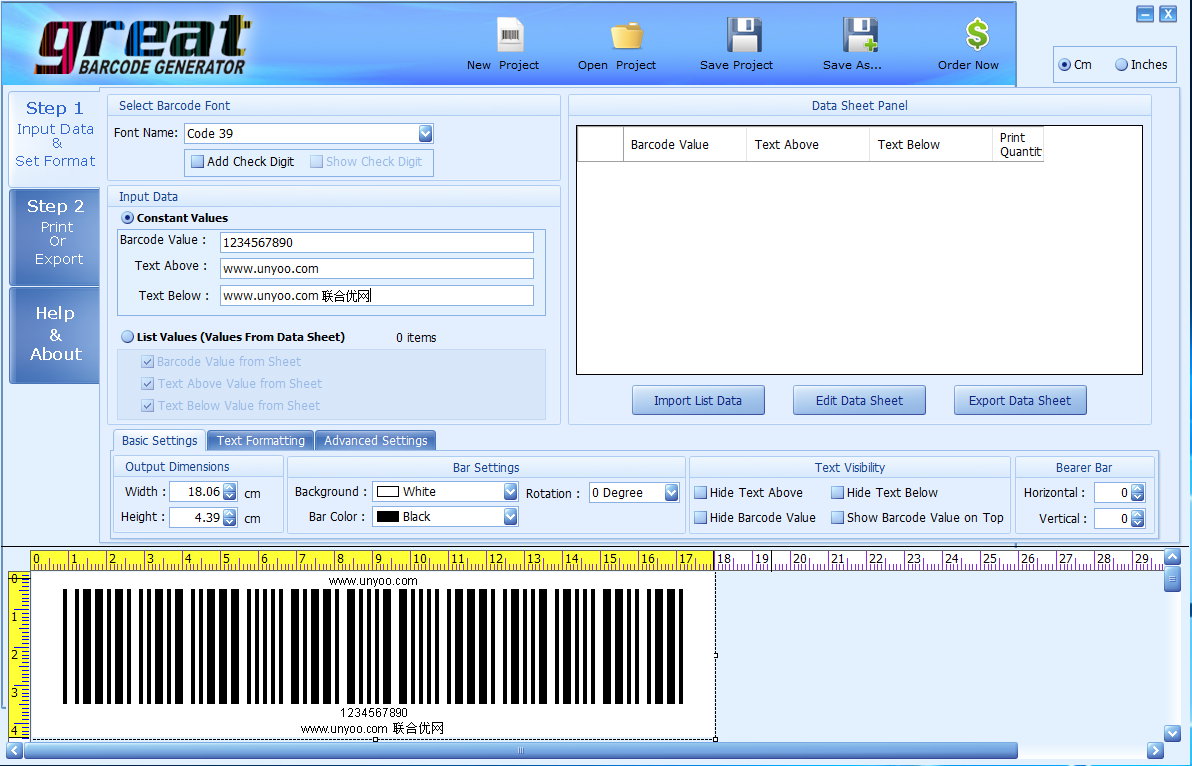Screen dimensions: 1192x766
Task: Adjust the Vertical bearer bar spinner
Action: click(1137, 519)
